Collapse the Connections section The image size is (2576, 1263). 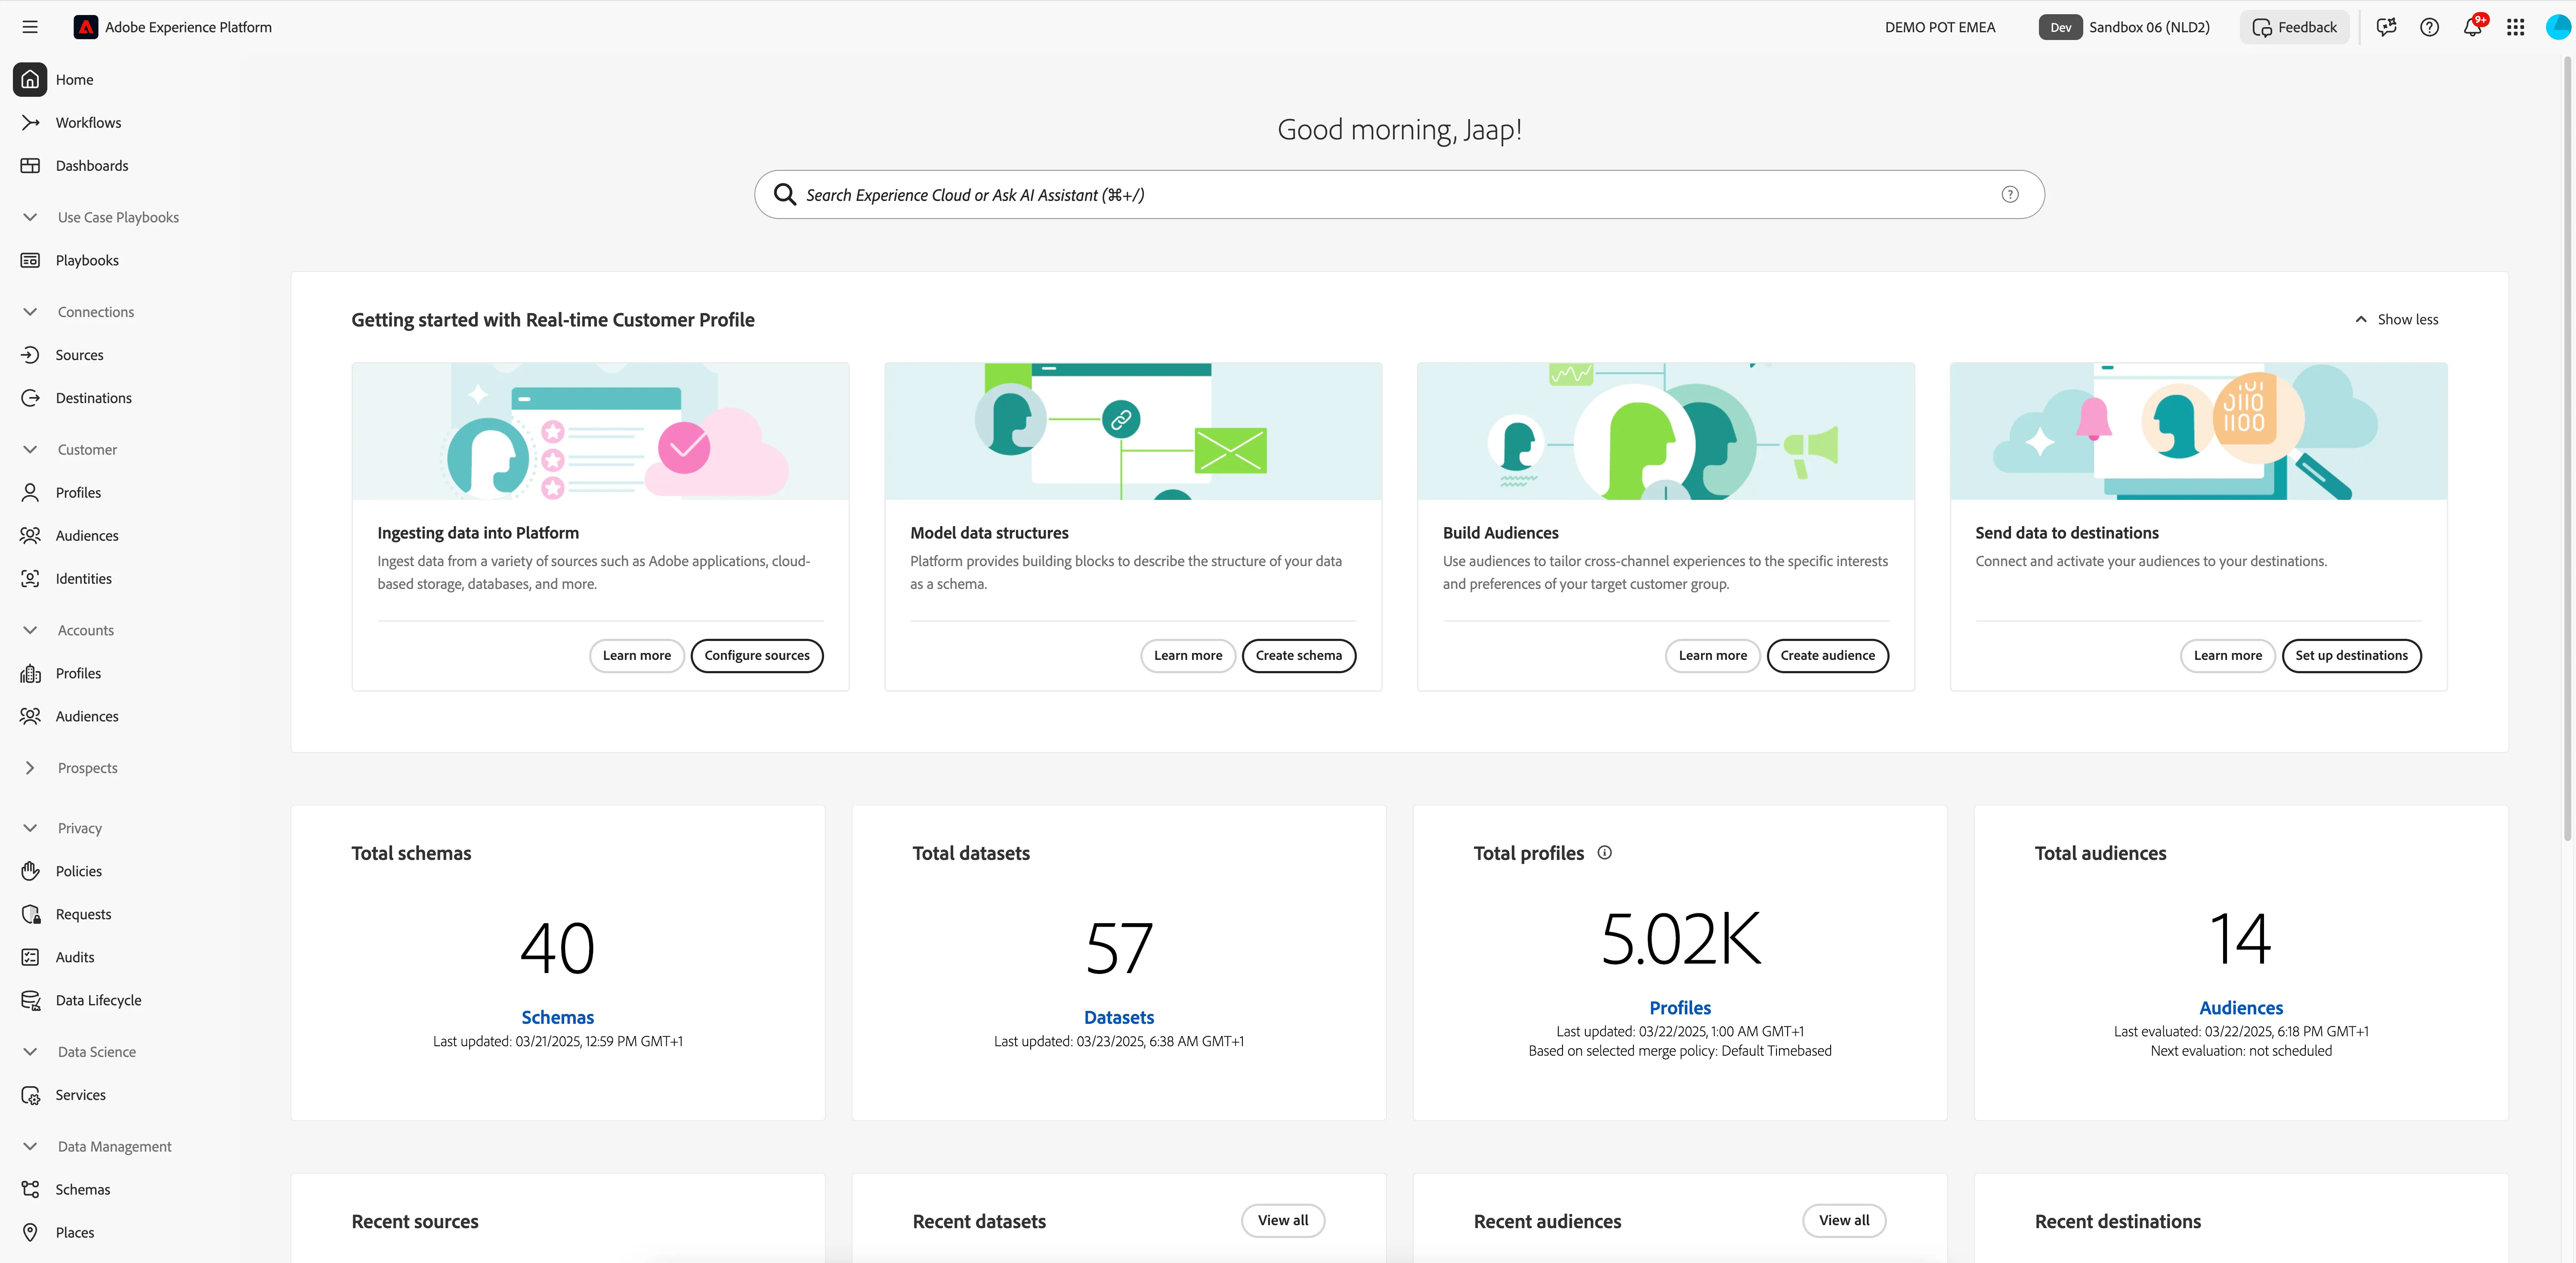[30, 312]
